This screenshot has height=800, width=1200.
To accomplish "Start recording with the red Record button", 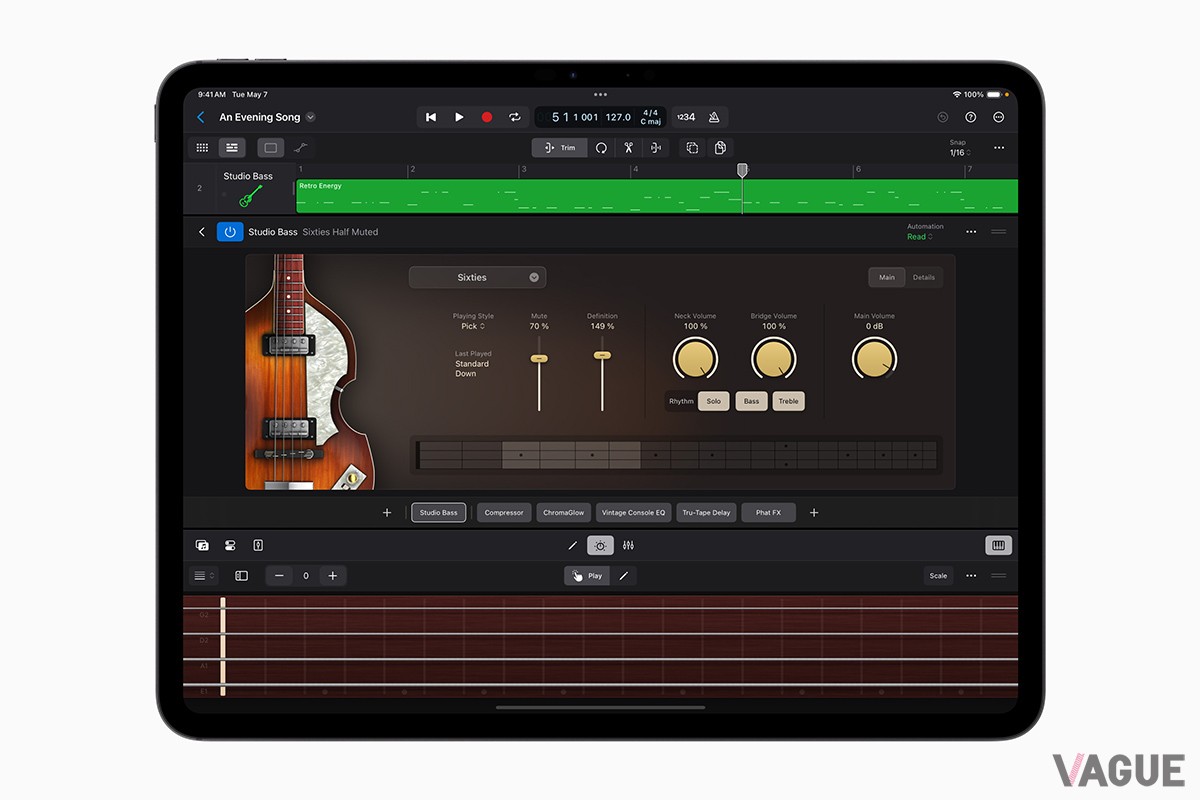I will pyautogui.click(x=487, y=117).
